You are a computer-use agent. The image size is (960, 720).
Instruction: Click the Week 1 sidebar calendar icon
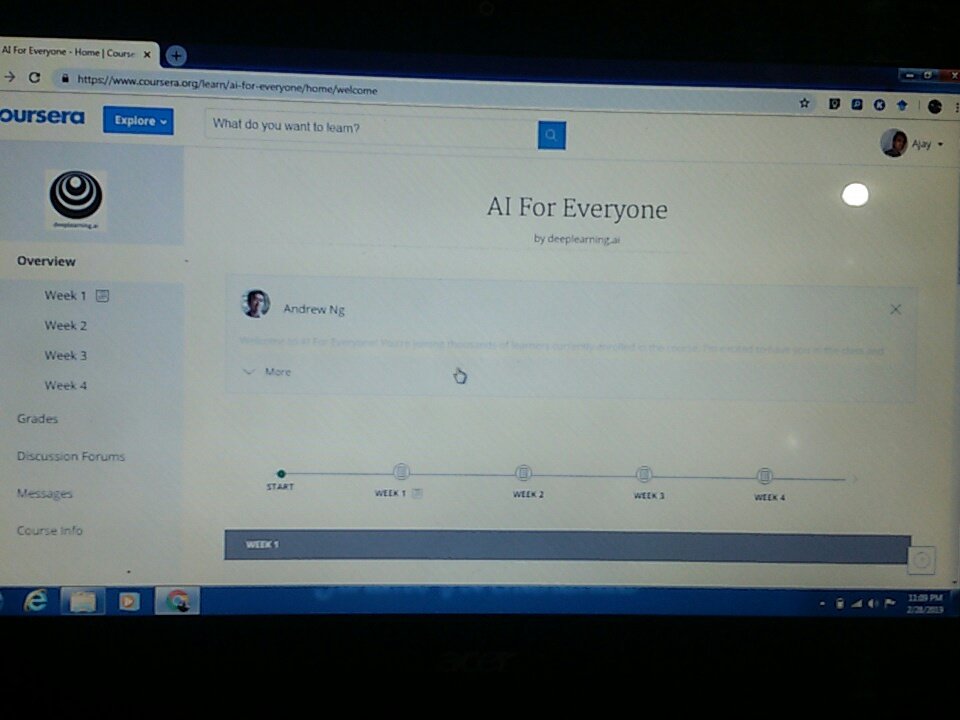[102, 296]
